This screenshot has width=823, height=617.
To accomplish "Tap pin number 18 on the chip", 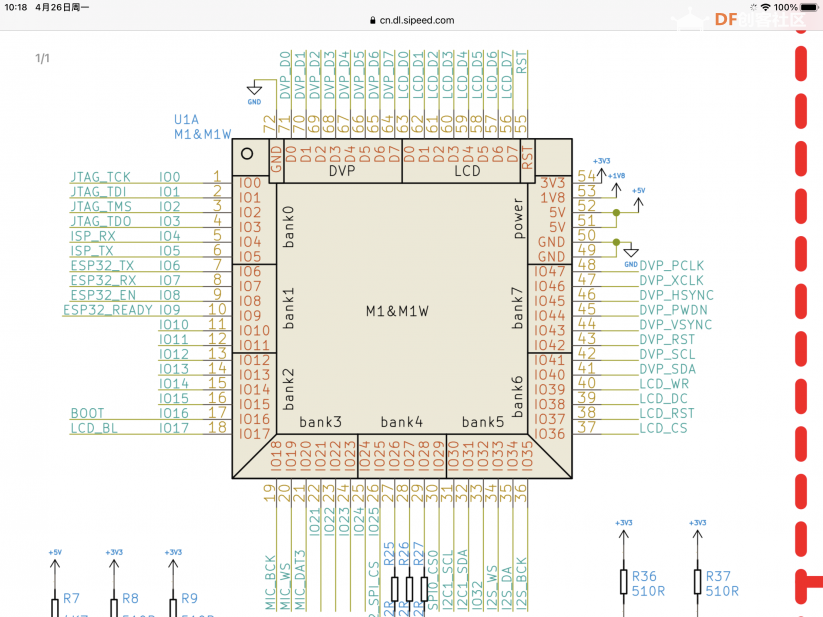I will (217, 428).
